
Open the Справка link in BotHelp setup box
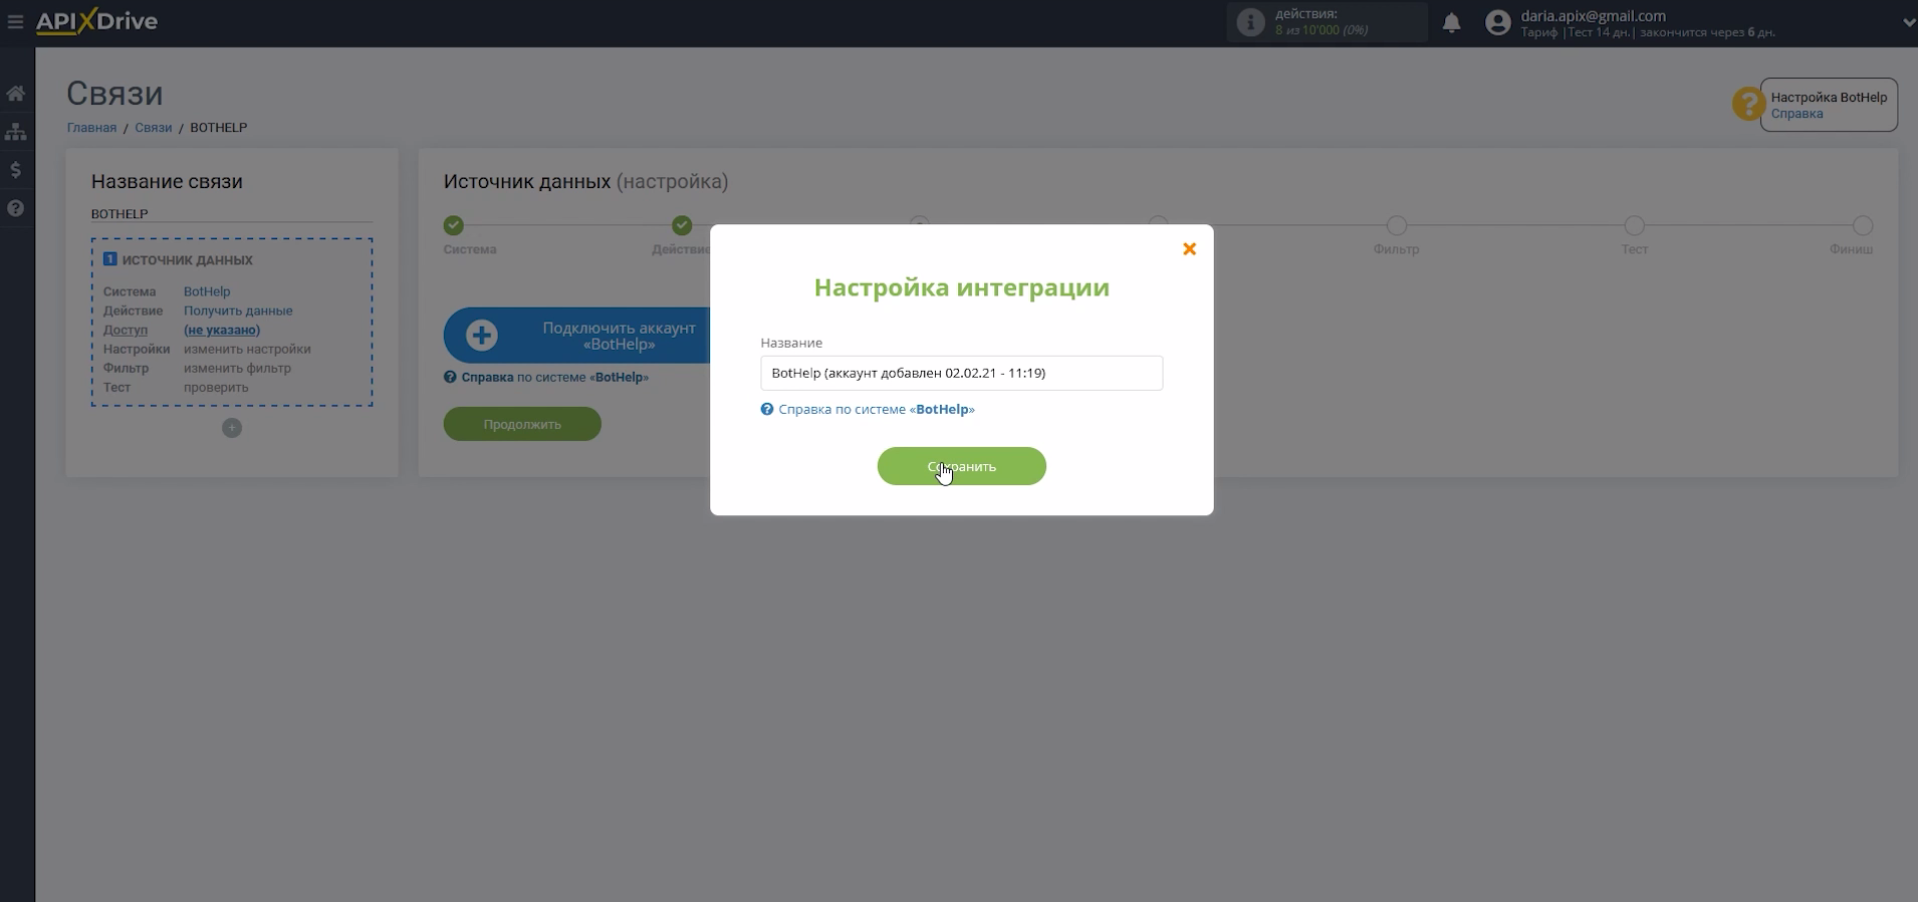point(1796,113)
